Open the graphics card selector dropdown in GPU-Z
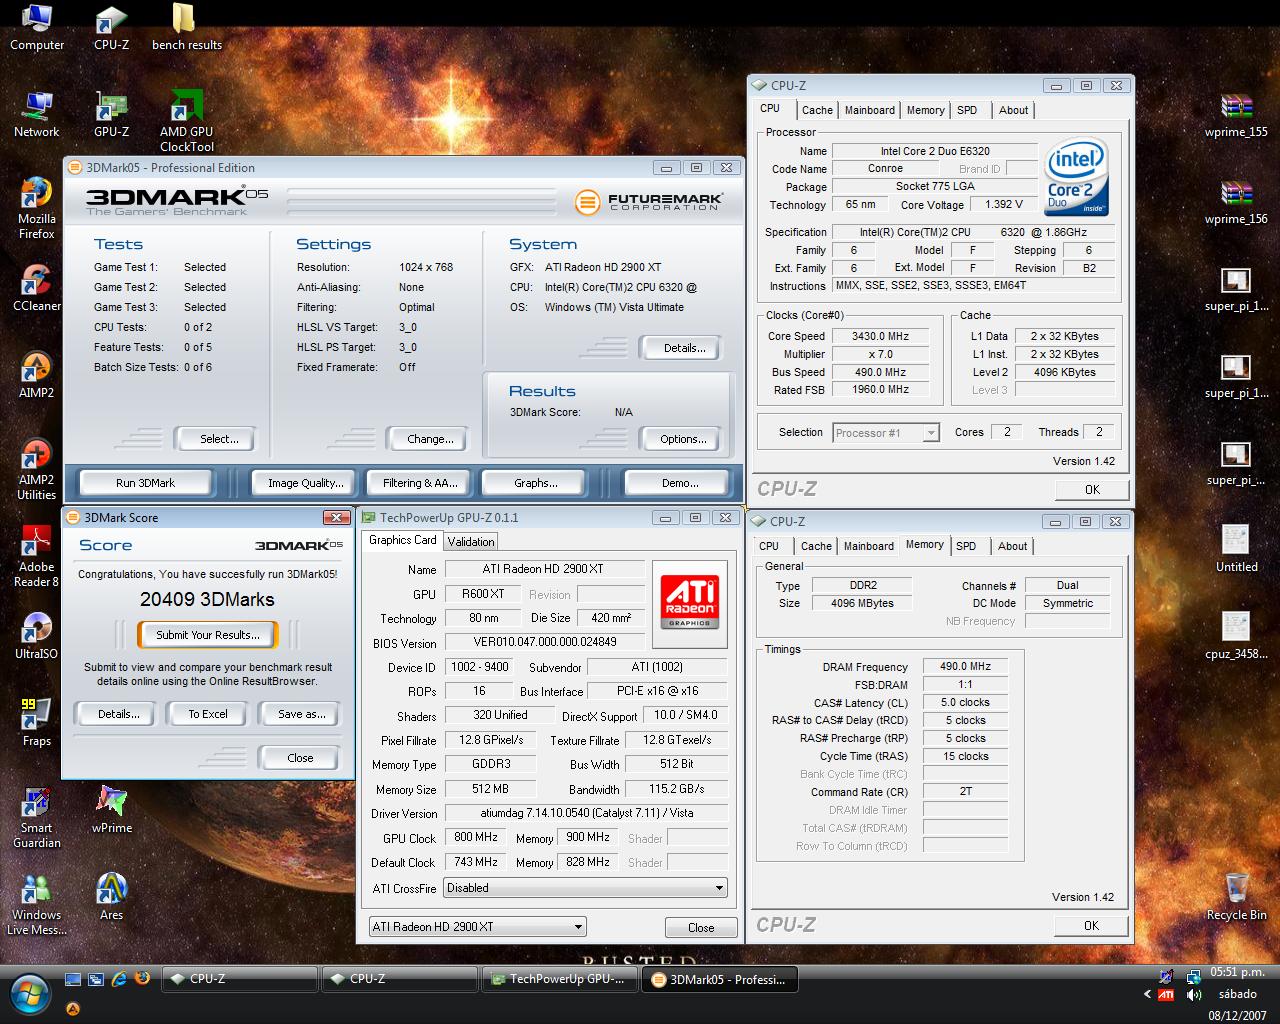Image resolution: width=1280 pixels, height=1024 pixels. coord(477,927)
